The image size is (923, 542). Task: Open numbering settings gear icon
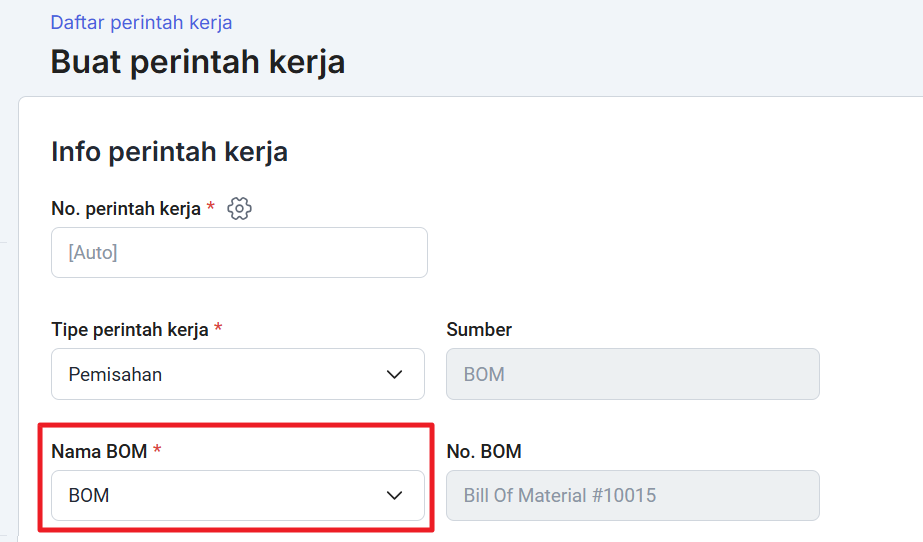[x=240, y=208]
